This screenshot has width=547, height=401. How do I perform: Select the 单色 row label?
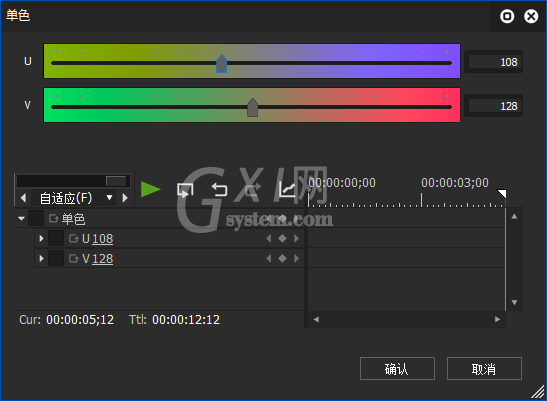point(73,219)
